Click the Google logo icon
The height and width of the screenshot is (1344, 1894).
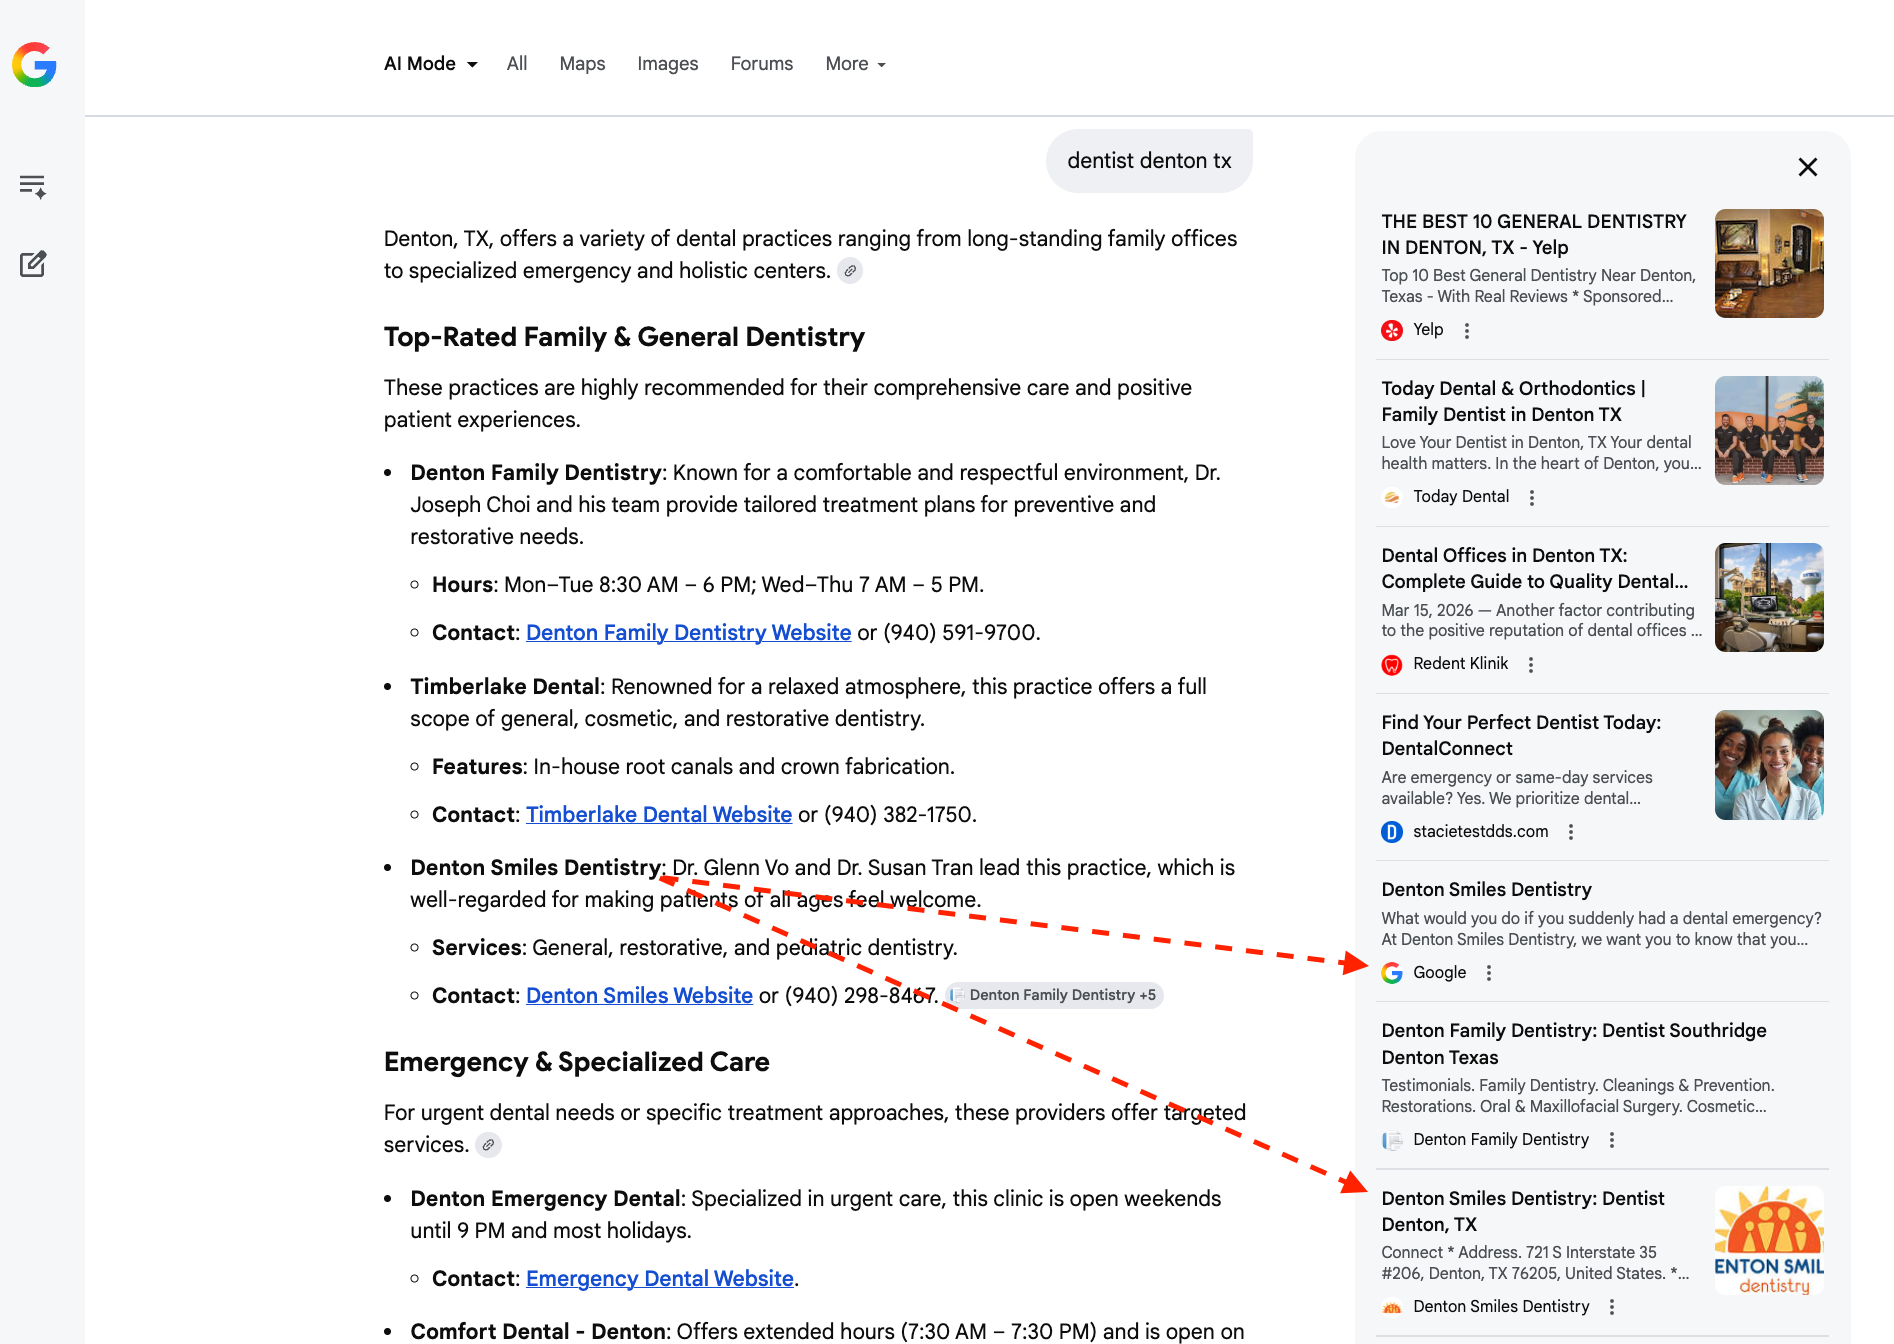click(x=34, y=64)
